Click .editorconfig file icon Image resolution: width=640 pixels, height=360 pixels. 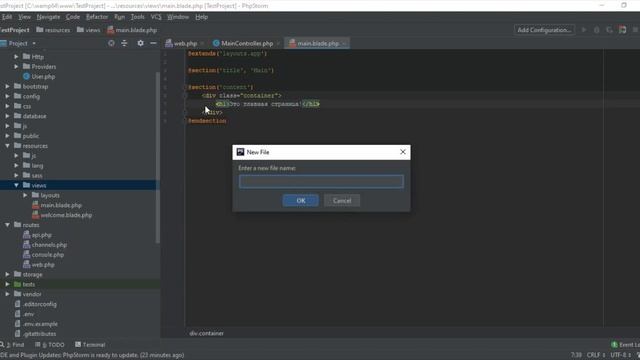(x=18, y=304)
